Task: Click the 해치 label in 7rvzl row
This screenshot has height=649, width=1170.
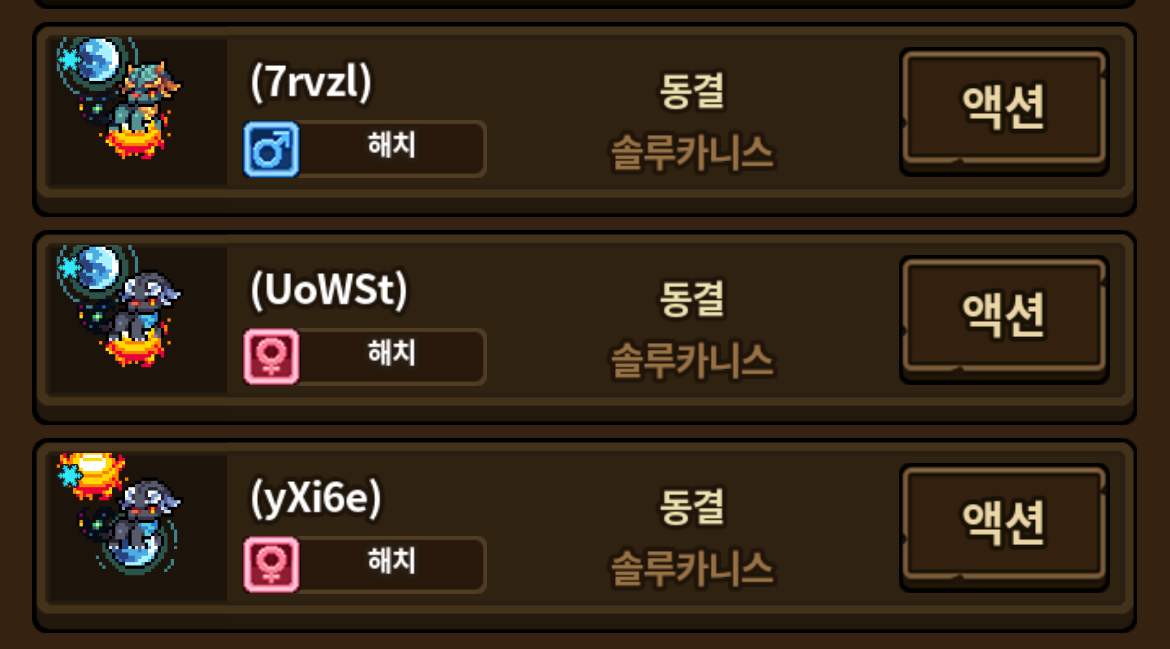Action: tap(391, 145)
